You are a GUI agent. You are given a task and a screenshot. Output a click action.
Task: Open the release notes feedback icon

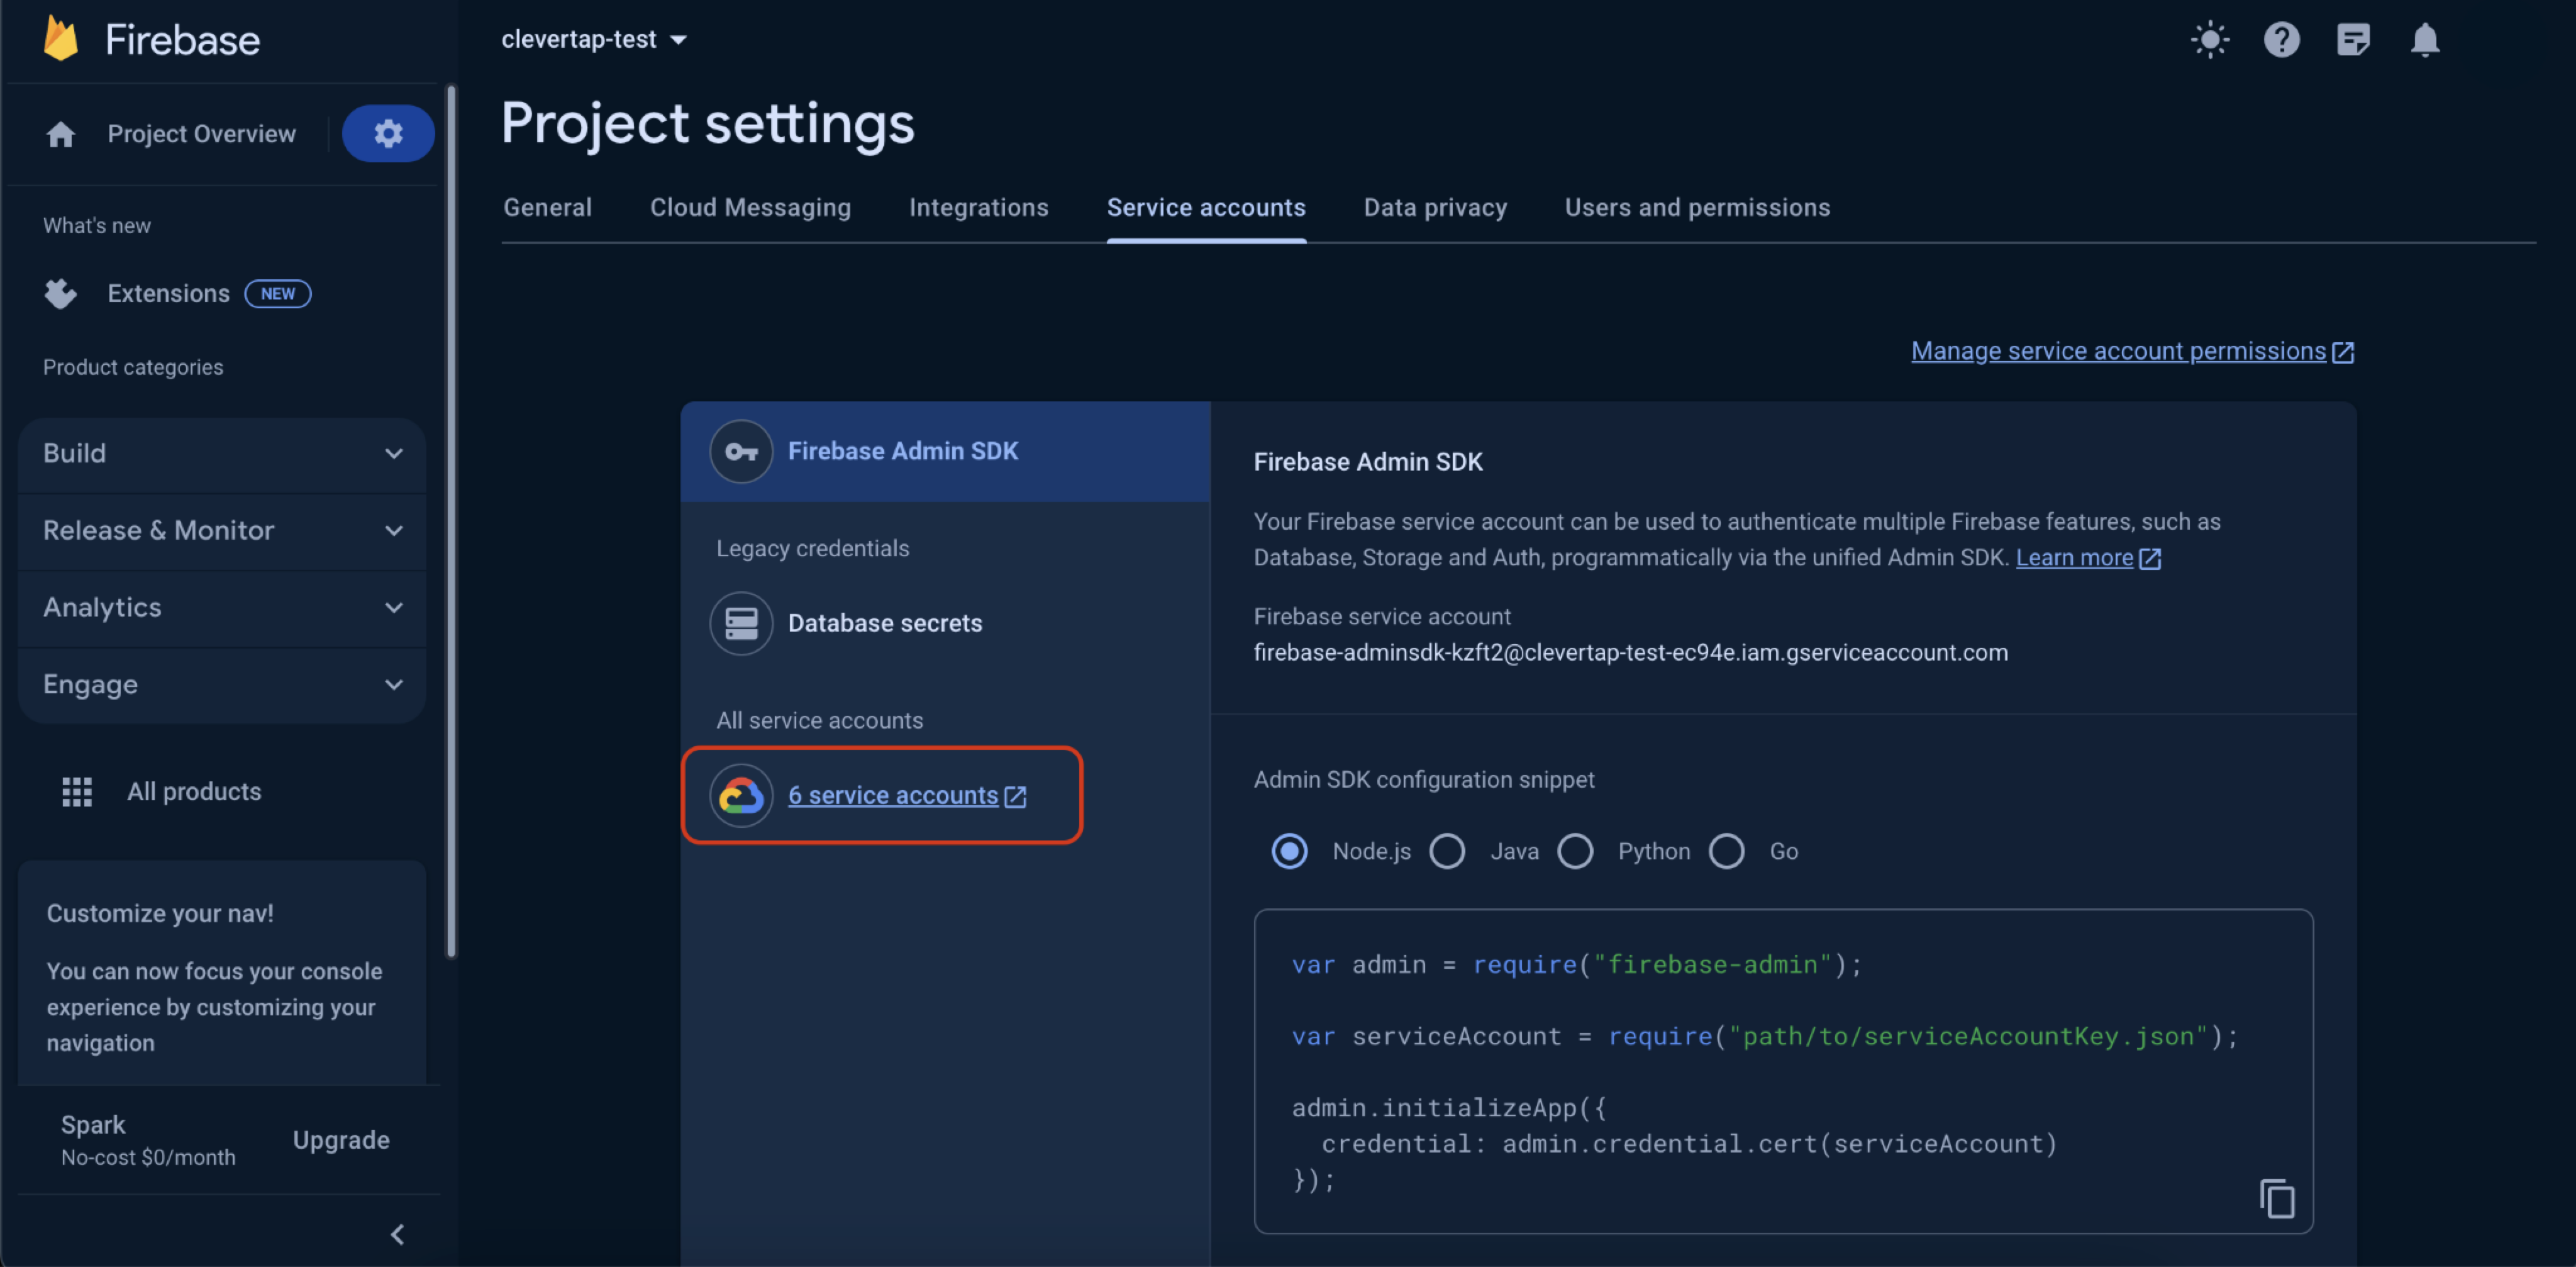coord(2353,40)
